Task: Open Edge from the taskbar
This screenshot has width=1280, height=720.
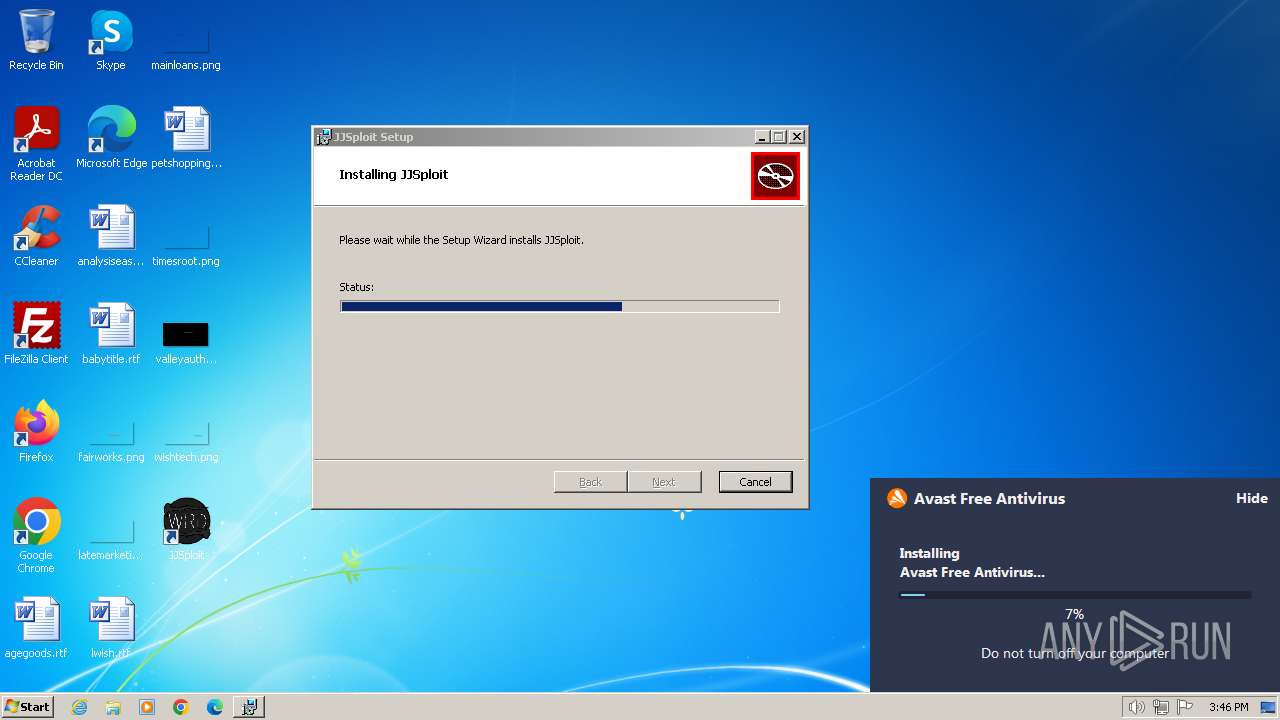Action: [215, 707]
